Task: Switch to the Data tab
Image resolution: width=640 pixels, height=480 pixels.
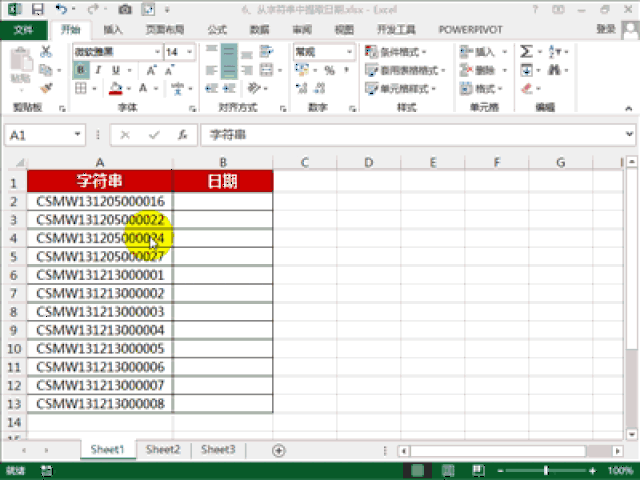Action: pos(260,30)
